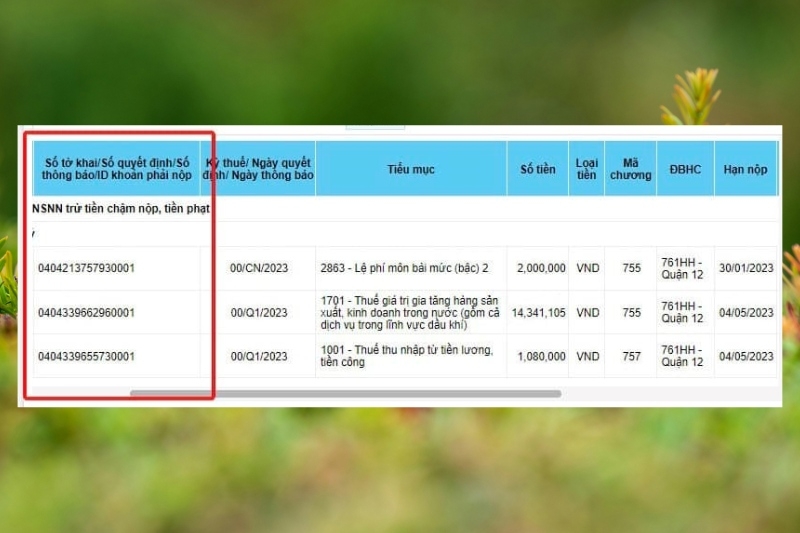
Task: Click the 'Tiểu mục' column header
Action: [x=411, y=169]
